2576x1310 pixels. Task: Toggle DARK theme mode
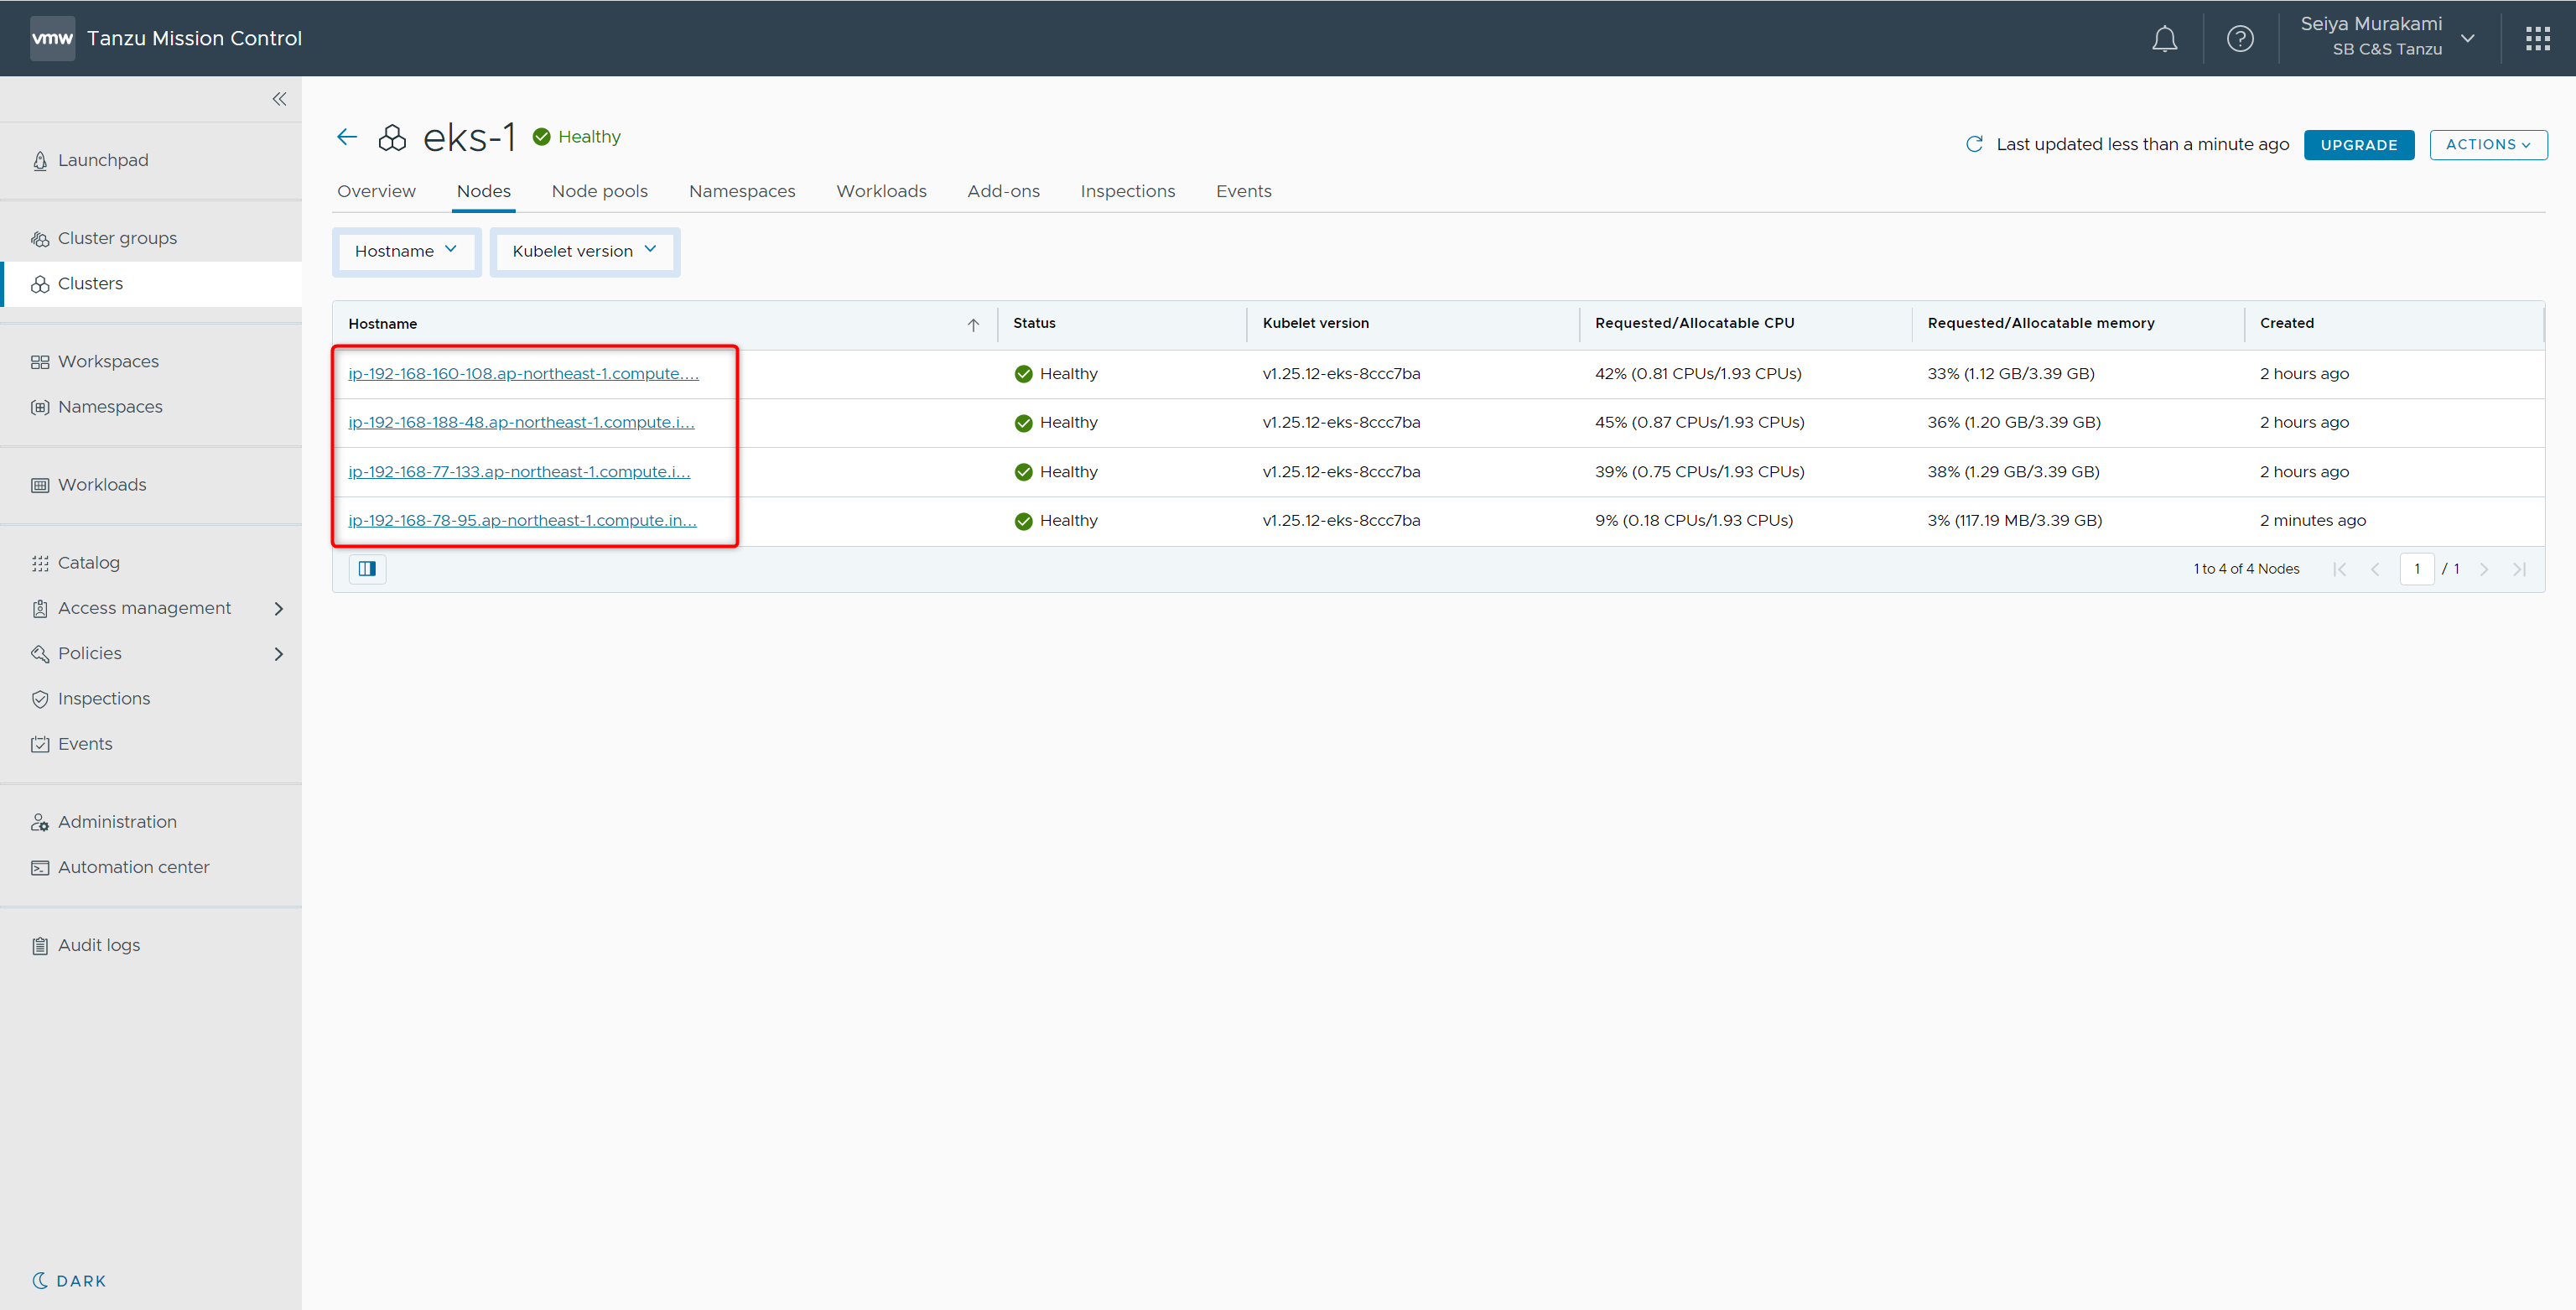pos(69,1281)
